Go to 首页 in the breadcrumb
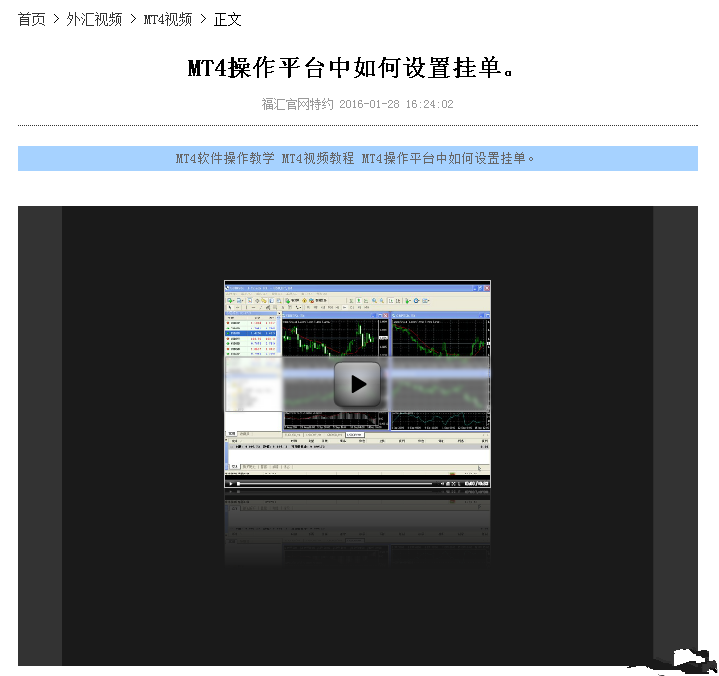Image resolution: width=719 pixels, height=676 pixels. tap(32, 19)
